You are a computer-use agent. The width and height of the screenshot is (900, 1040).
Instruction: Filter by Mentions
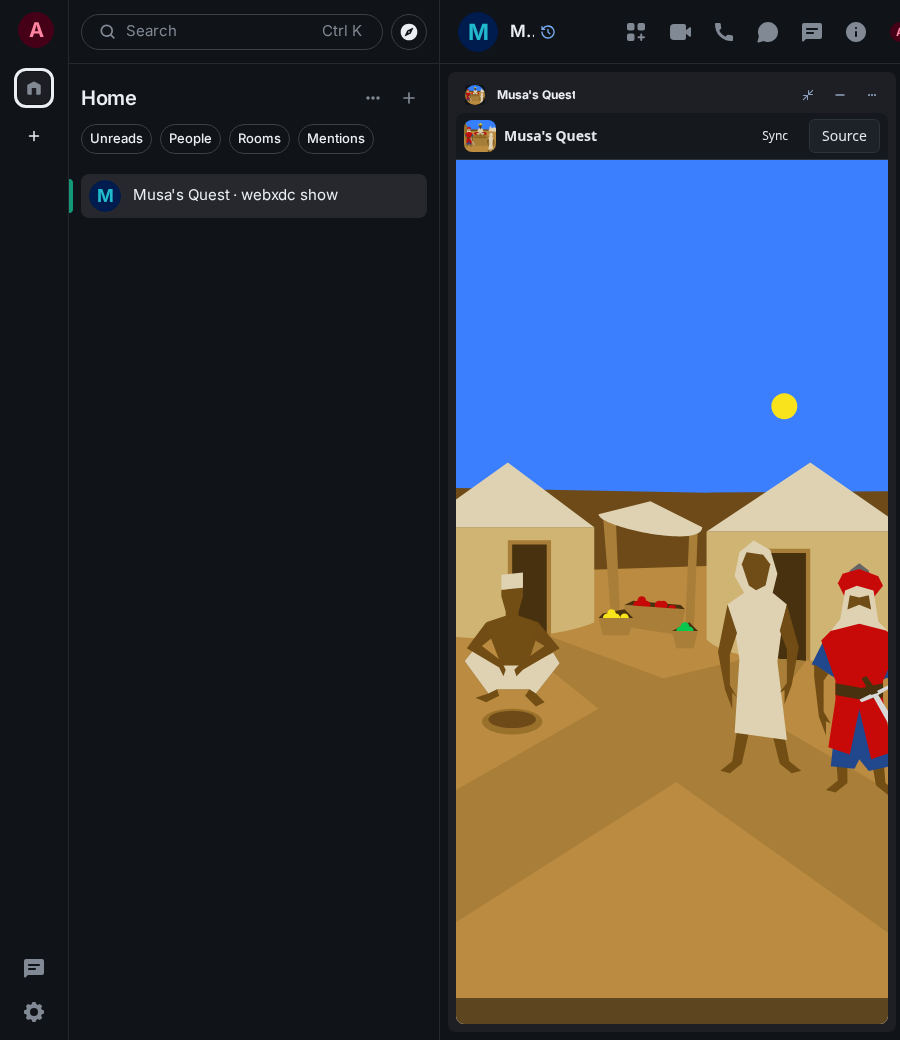tap(336, 139)
